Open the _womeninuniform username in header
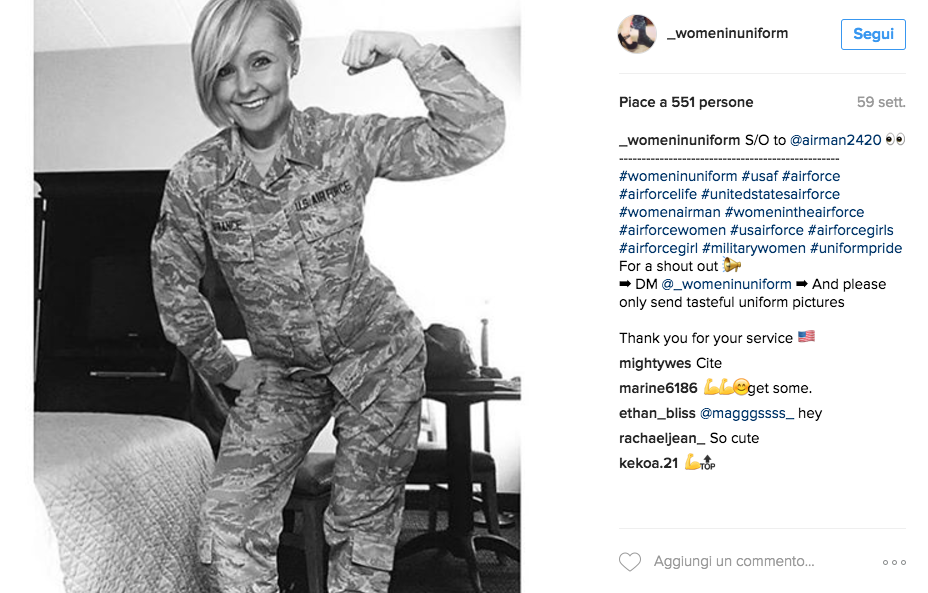Image resolution: width=928 pixels, height=593 pixels. coord(727,33)
